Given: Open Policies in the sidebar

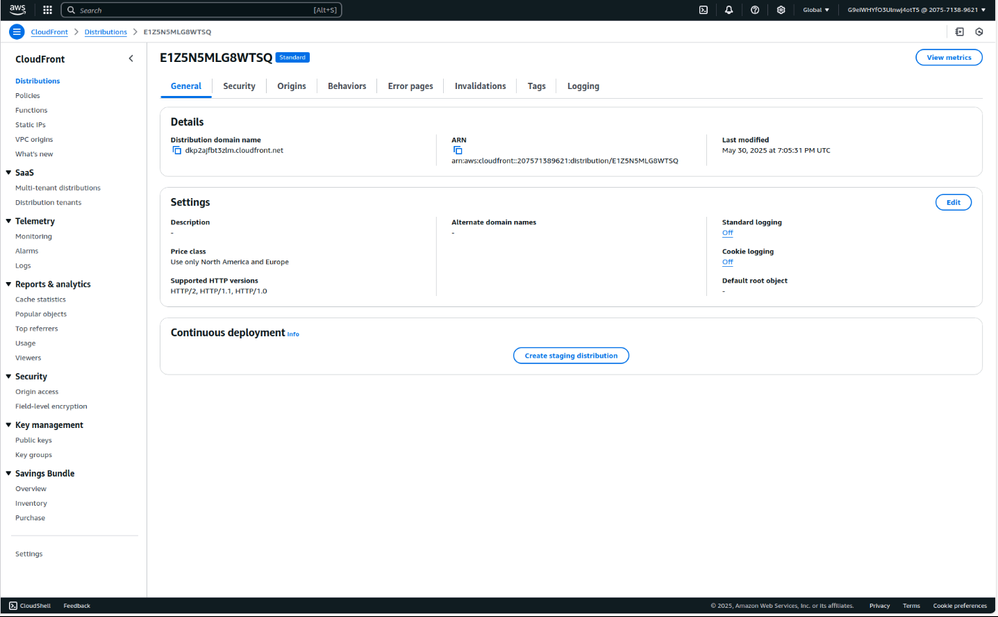Looking at the screenshot, I should point(27,96).
